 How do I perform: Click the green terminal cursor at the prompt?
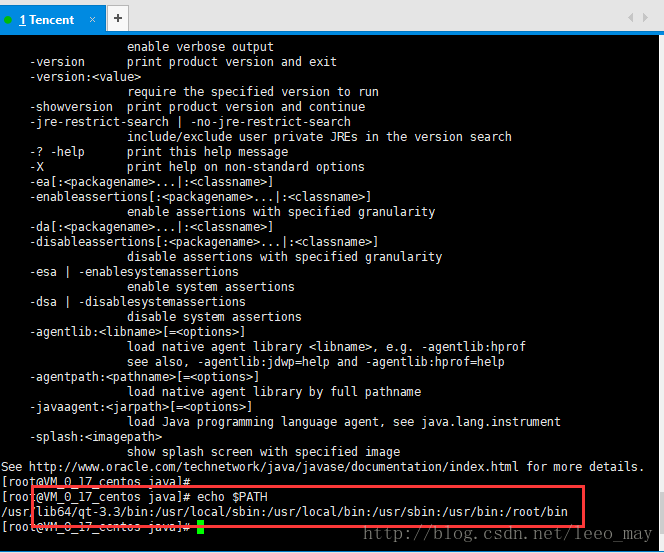point(200,527)
